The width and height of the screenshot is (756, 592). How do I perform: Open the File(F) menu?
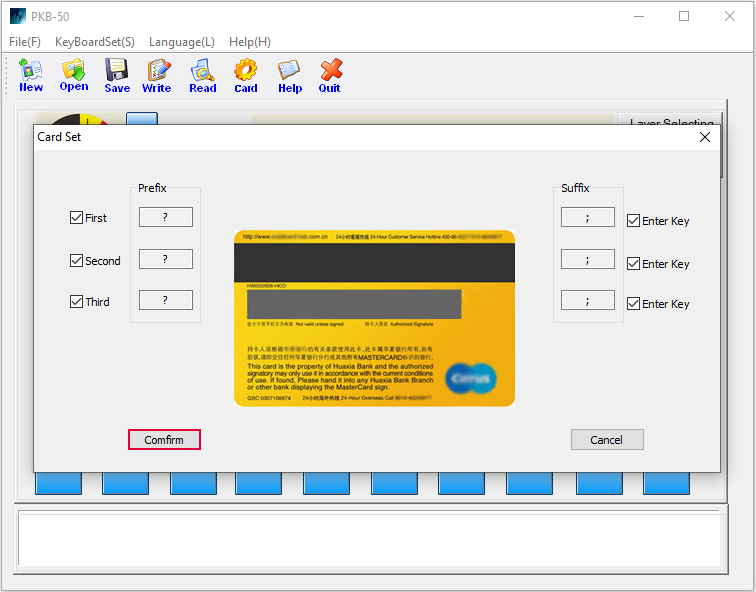25,42
